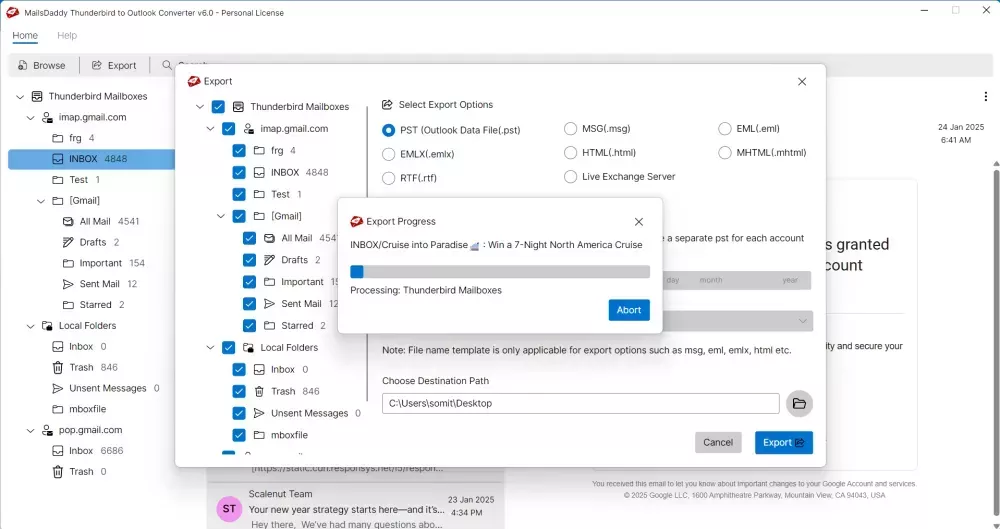Click the Local Folders icon in the main tree
Image resolution: width=1000 pixels, height=529 pixels.
tap(47, 325)
